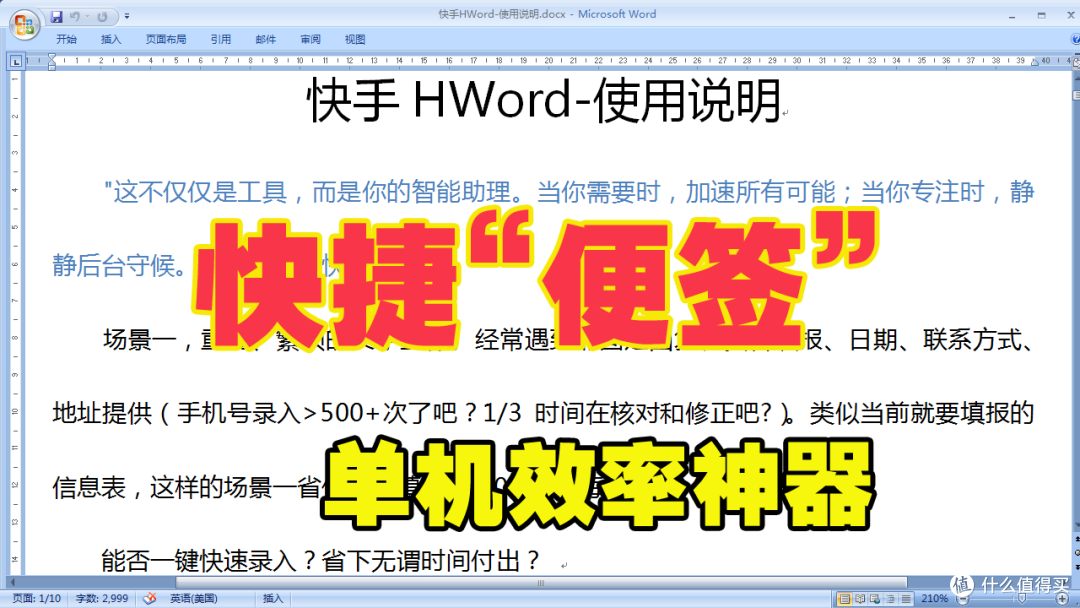Click the 页面: 1/10 status indicator
This screenshot has height=608, width=1080.
[x=37, y=598]
